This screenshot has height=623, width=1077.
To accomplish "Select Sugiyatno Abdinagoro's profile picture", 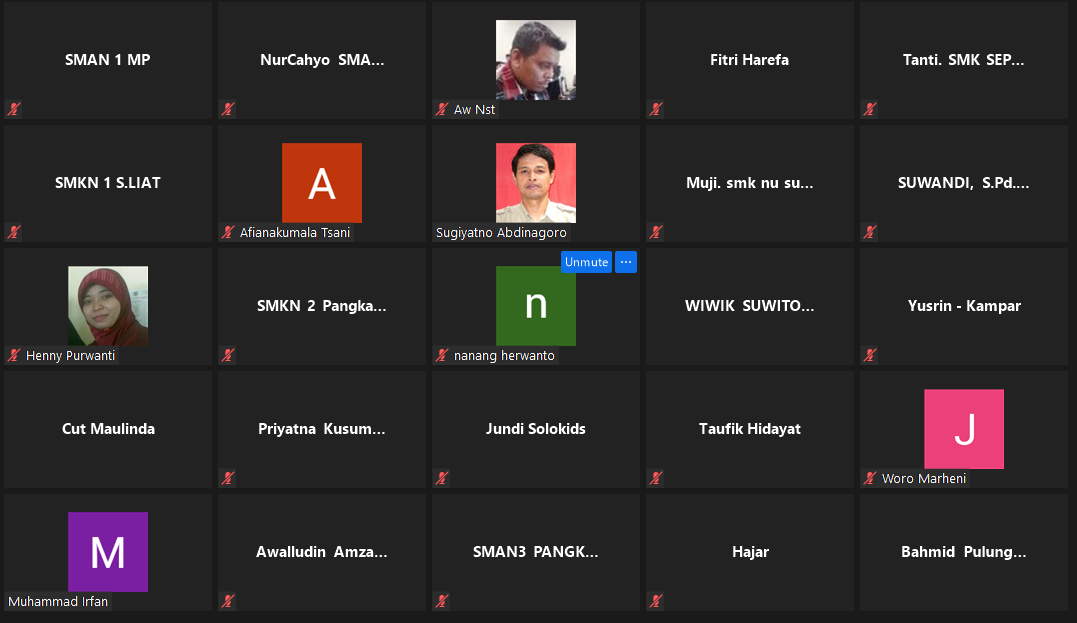I will click(x=535, y=183).
